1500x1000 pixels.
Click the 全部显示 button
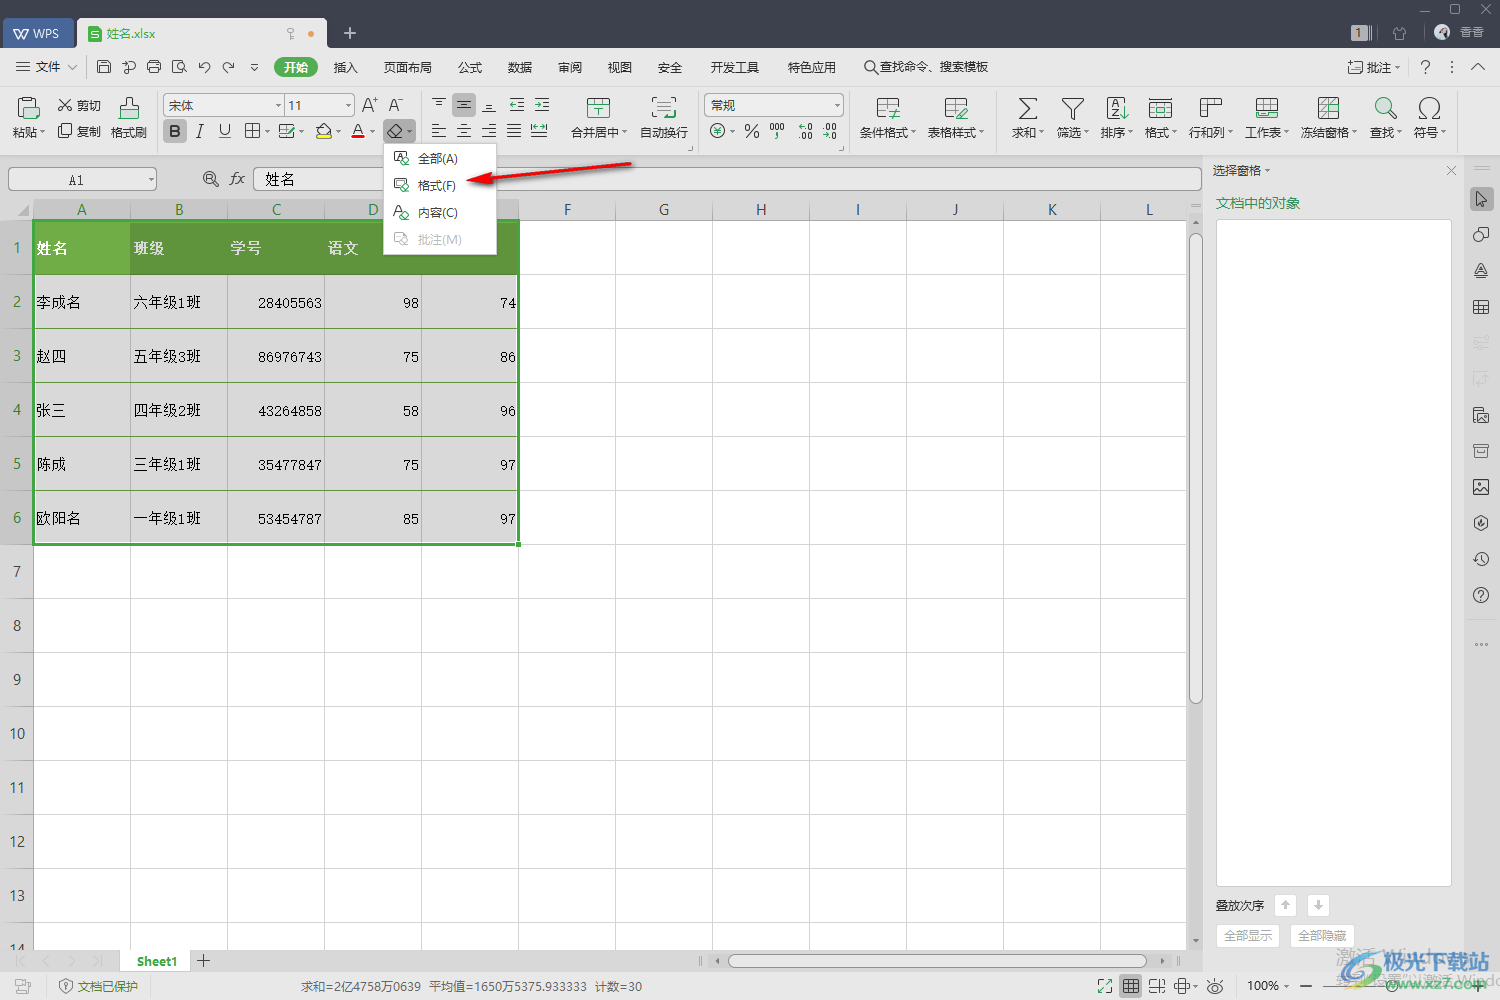[1248, 936]
